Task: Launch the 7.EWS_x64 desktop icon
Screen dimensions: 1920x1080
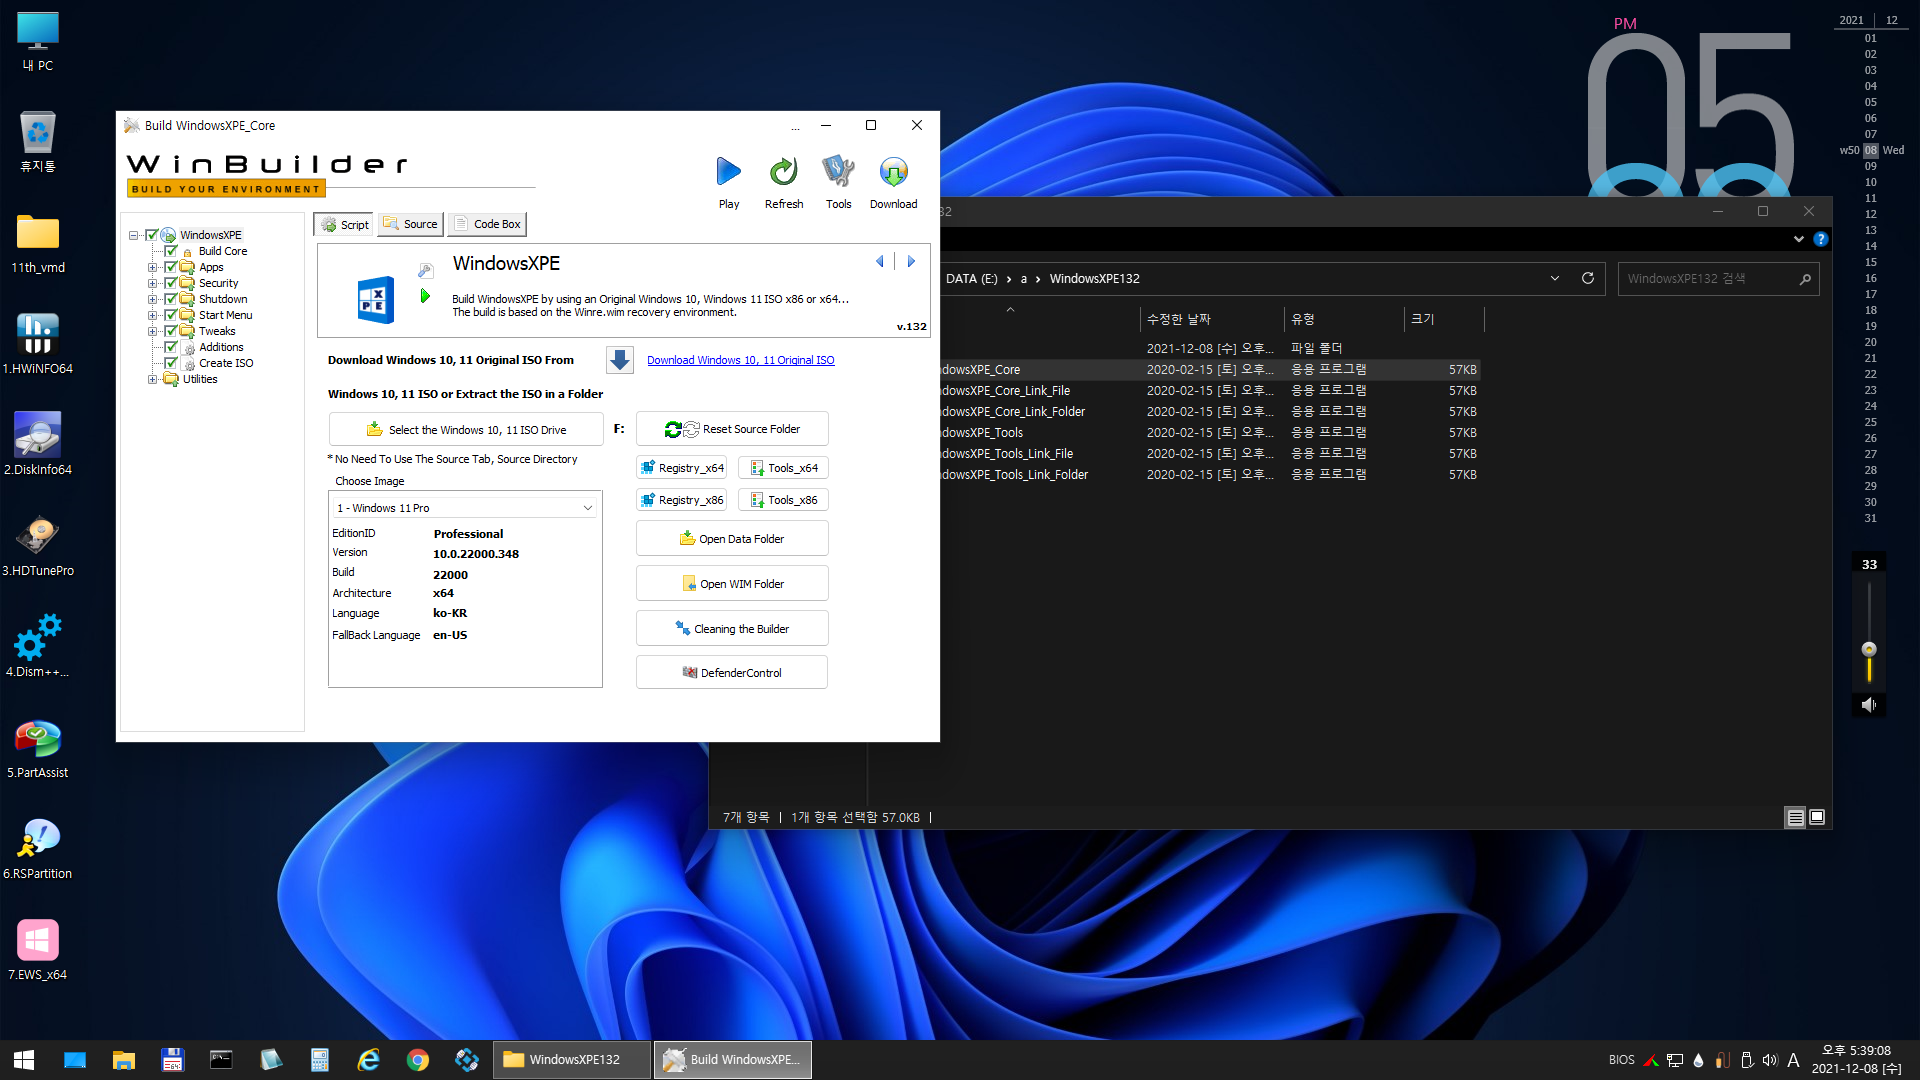Action: [38, 950]
